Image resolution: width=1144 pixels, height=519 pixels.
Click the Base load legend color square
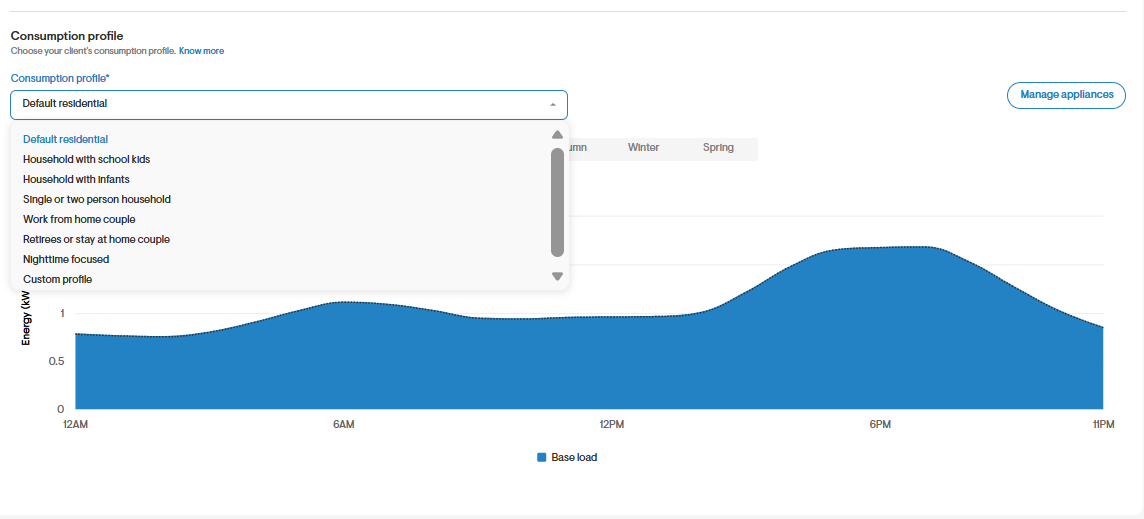pos(541,458)
